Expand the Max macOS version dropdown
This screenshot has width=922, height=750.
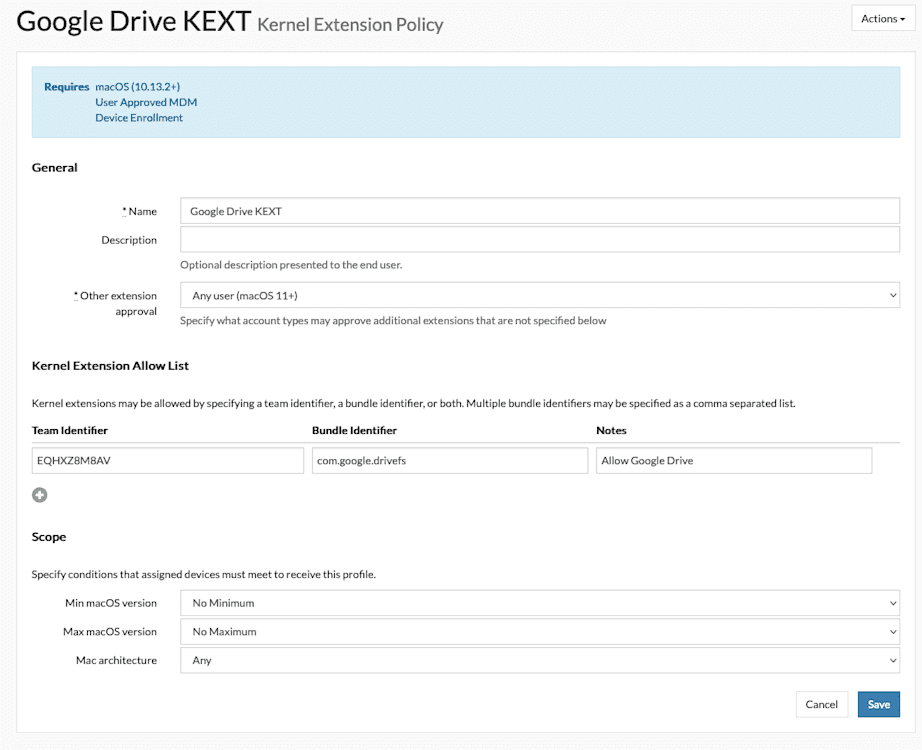(x=540, y=632)
